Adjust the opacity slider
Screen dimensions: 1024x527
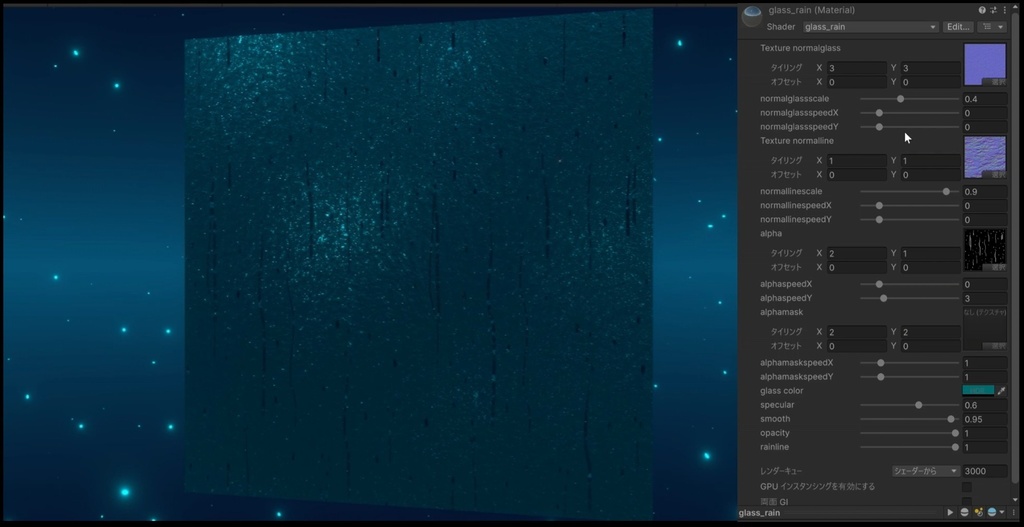click(909, 433)
